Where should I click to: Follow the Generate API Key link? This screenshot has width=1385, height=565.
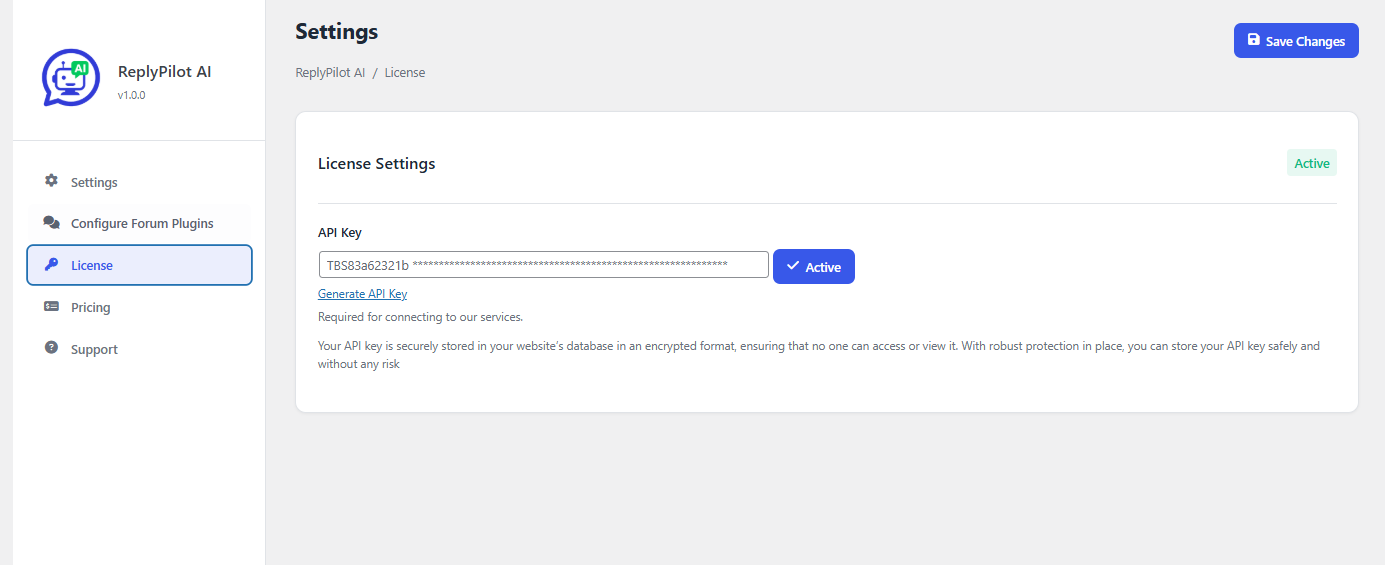[362, 294]
